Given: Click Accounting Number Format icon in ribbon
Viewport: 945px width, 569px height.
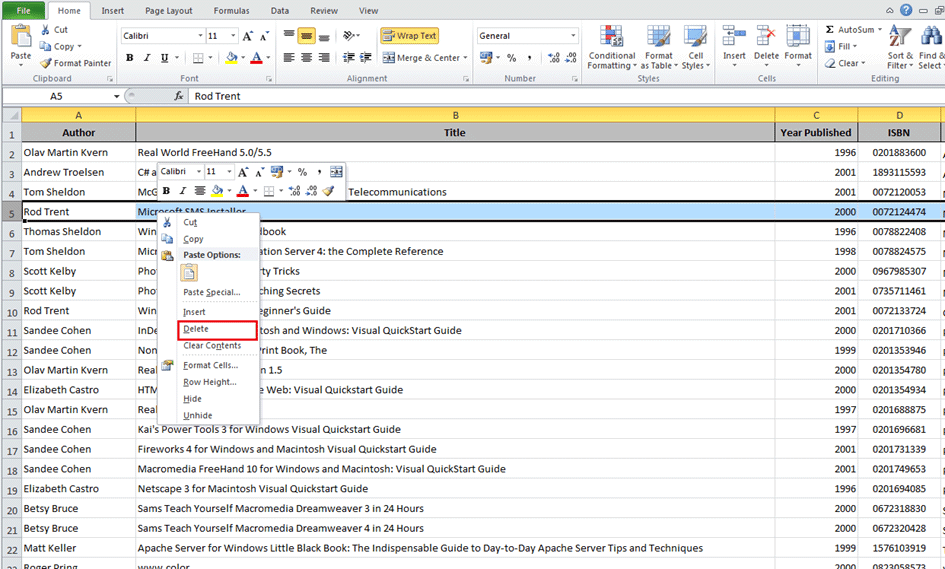Looking at the screenshot, I should point(485,58).
